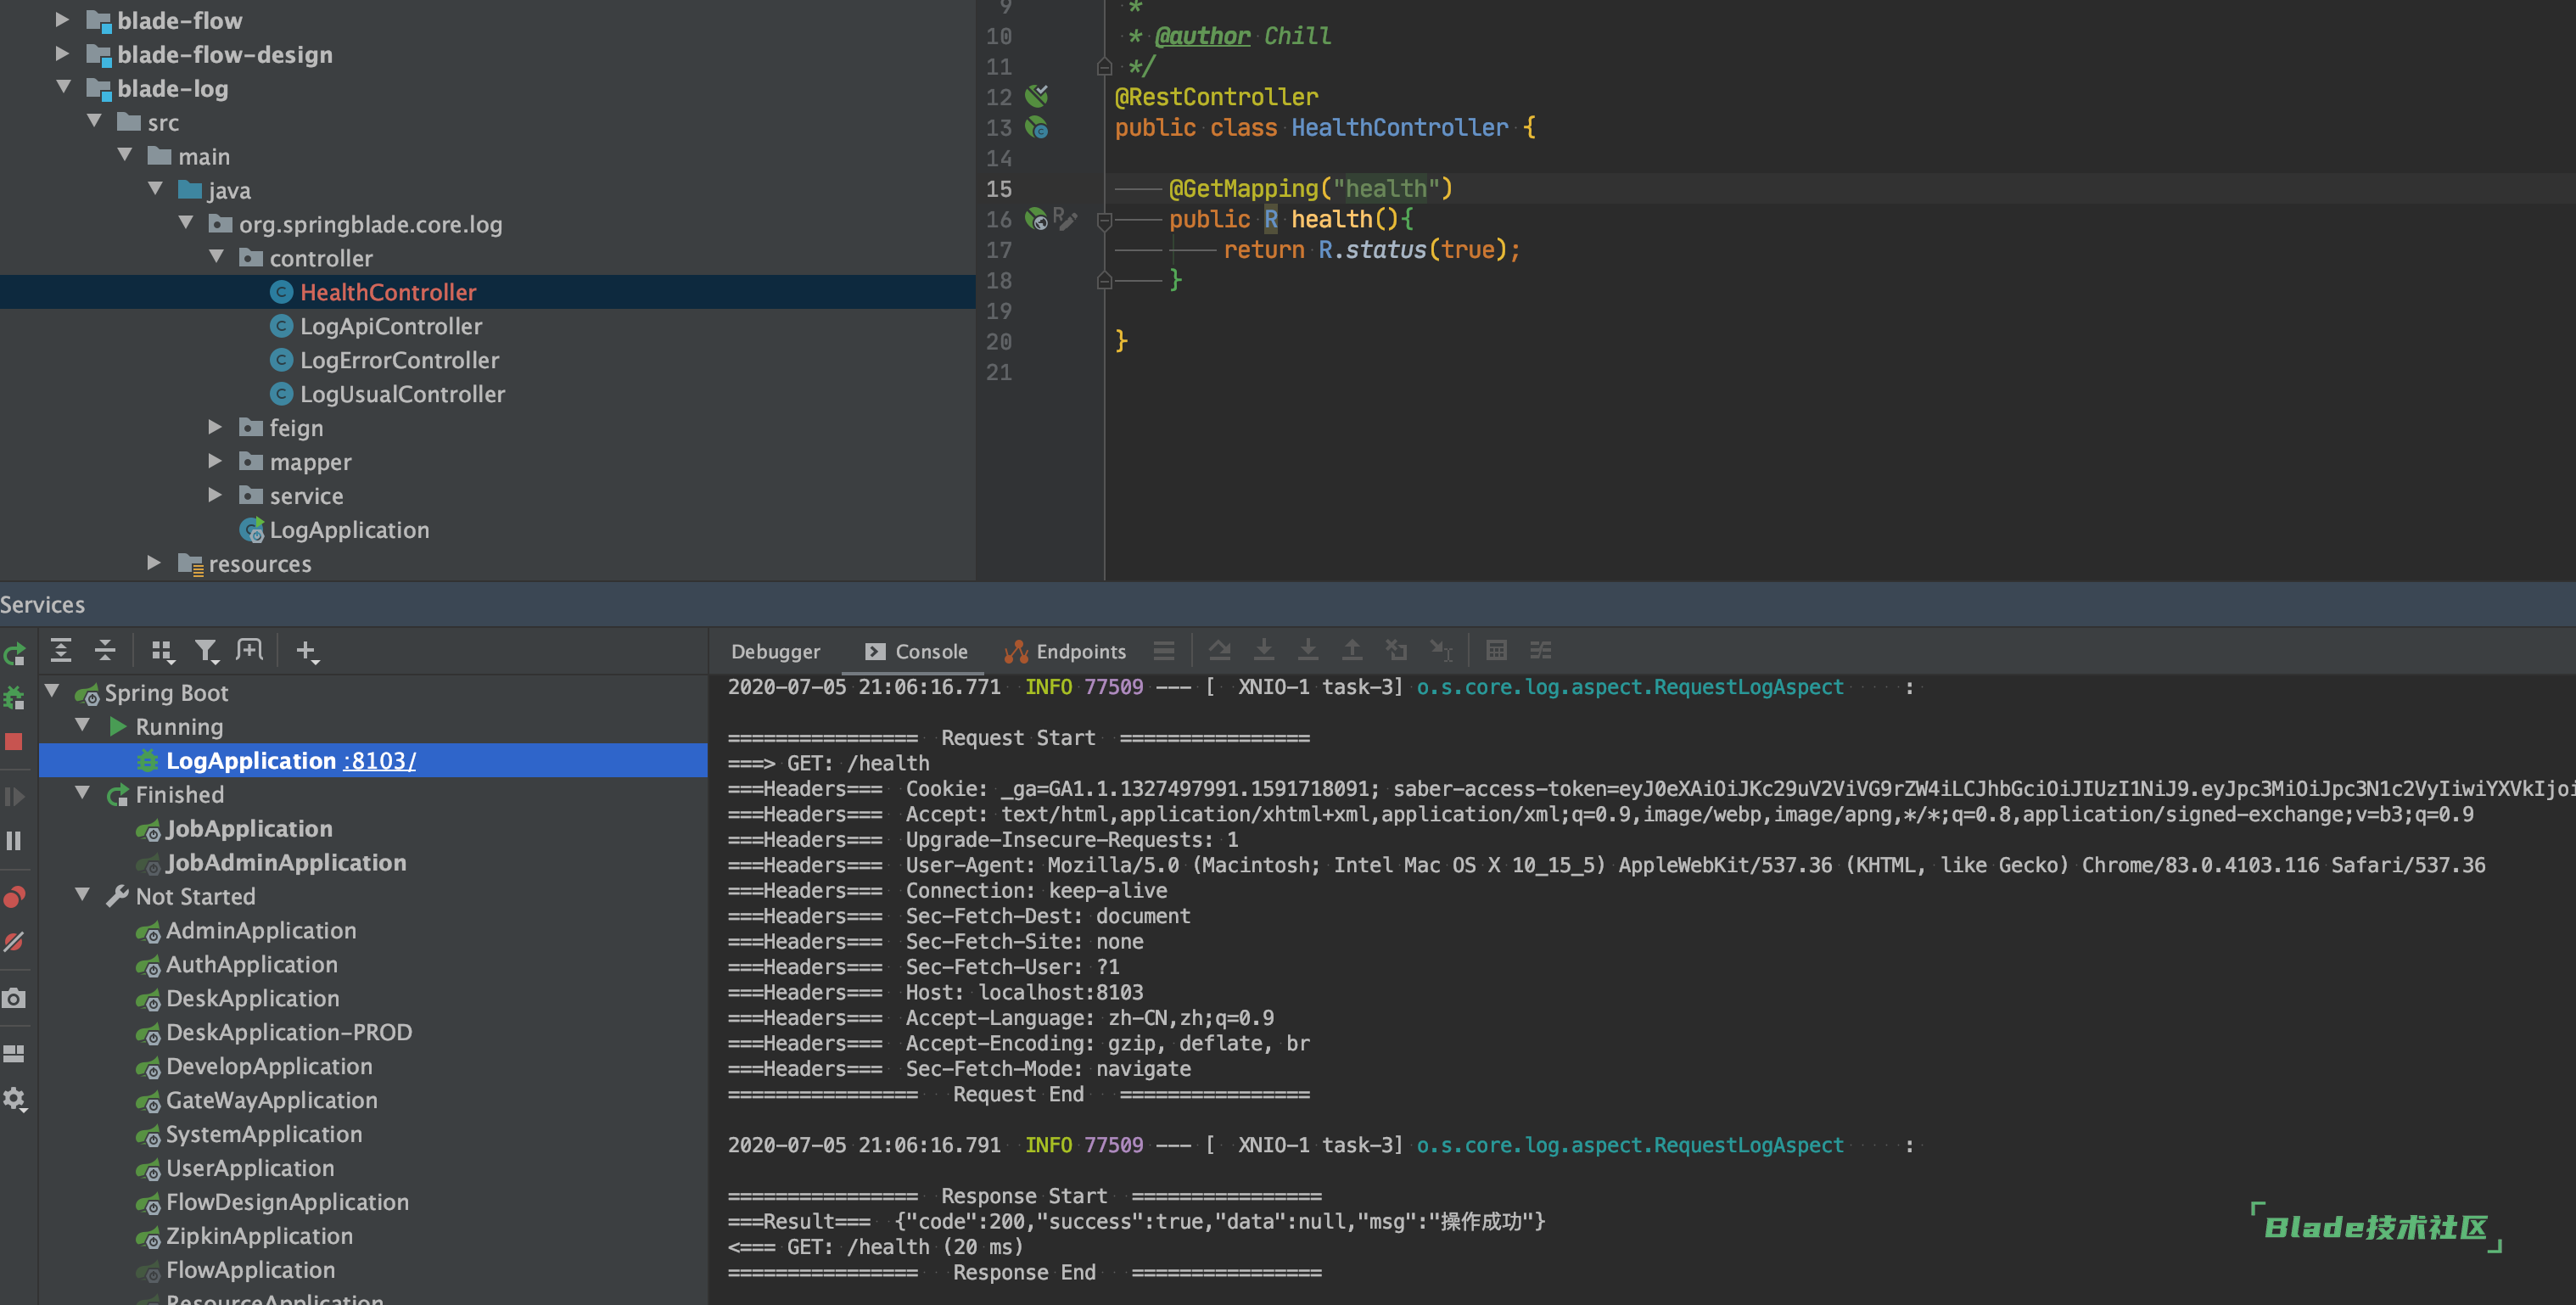Screen dimensions: 2576x1305
Task: Click the RequestLogAspect link in first log line
Action: [x=1630, y=687]
